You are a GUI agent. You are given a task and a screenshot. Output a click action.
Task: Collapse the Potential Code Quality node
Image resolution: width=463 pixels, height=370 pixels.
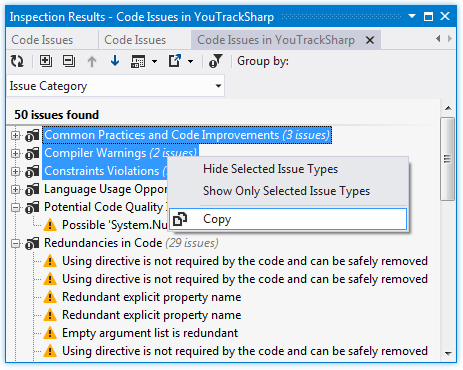(x=15, y=207)
